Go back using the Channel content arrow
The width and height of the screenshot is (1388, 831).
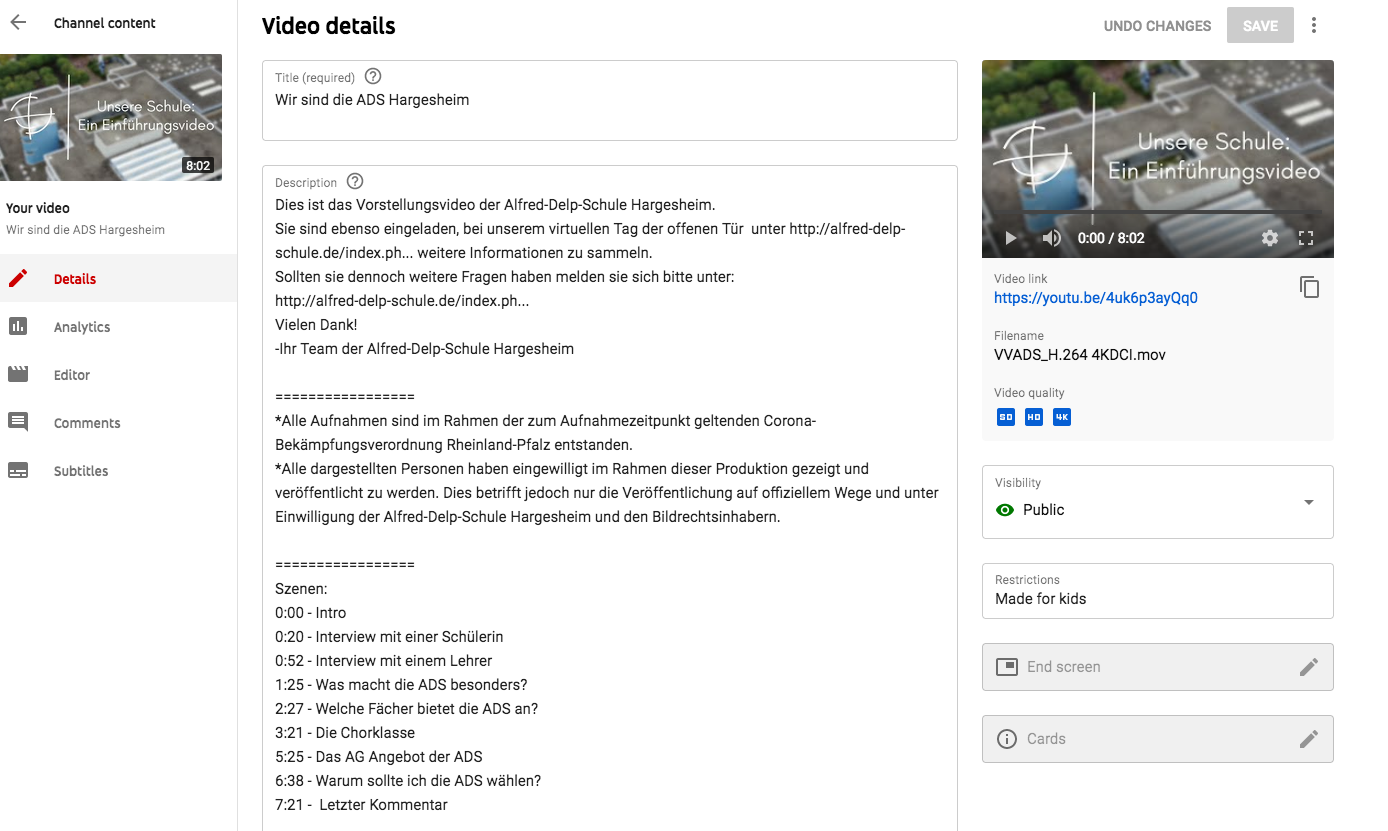pos(18,23)
